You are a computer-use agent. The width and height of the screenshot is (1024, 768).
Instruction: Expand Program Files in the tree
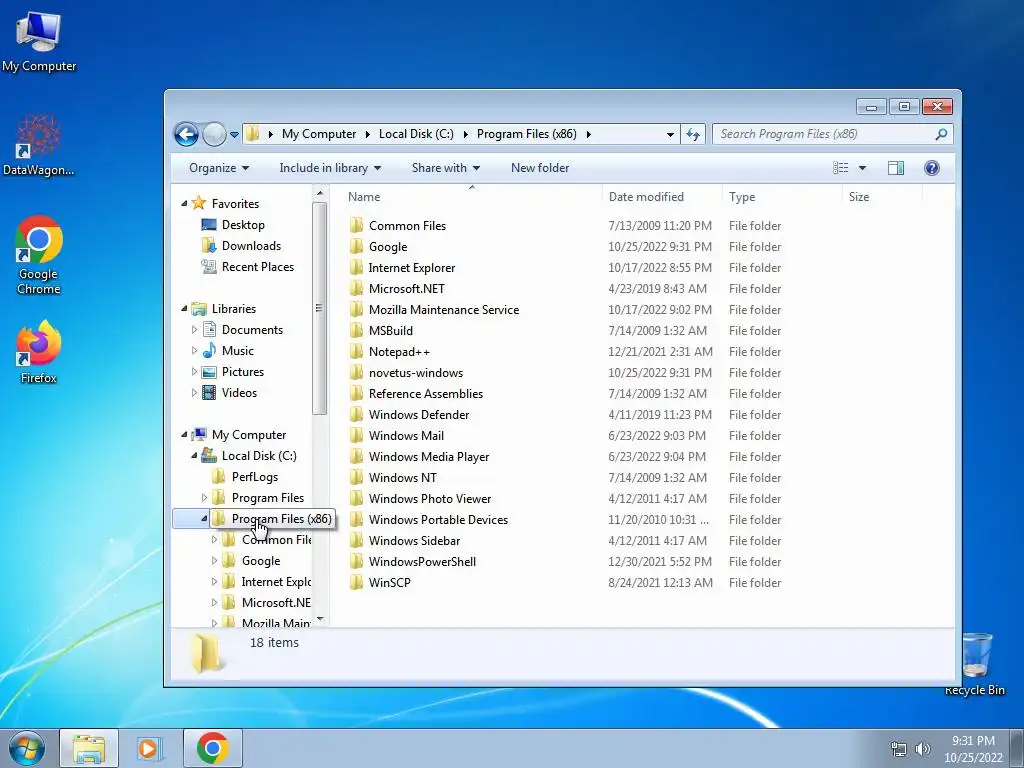point(204,498)
